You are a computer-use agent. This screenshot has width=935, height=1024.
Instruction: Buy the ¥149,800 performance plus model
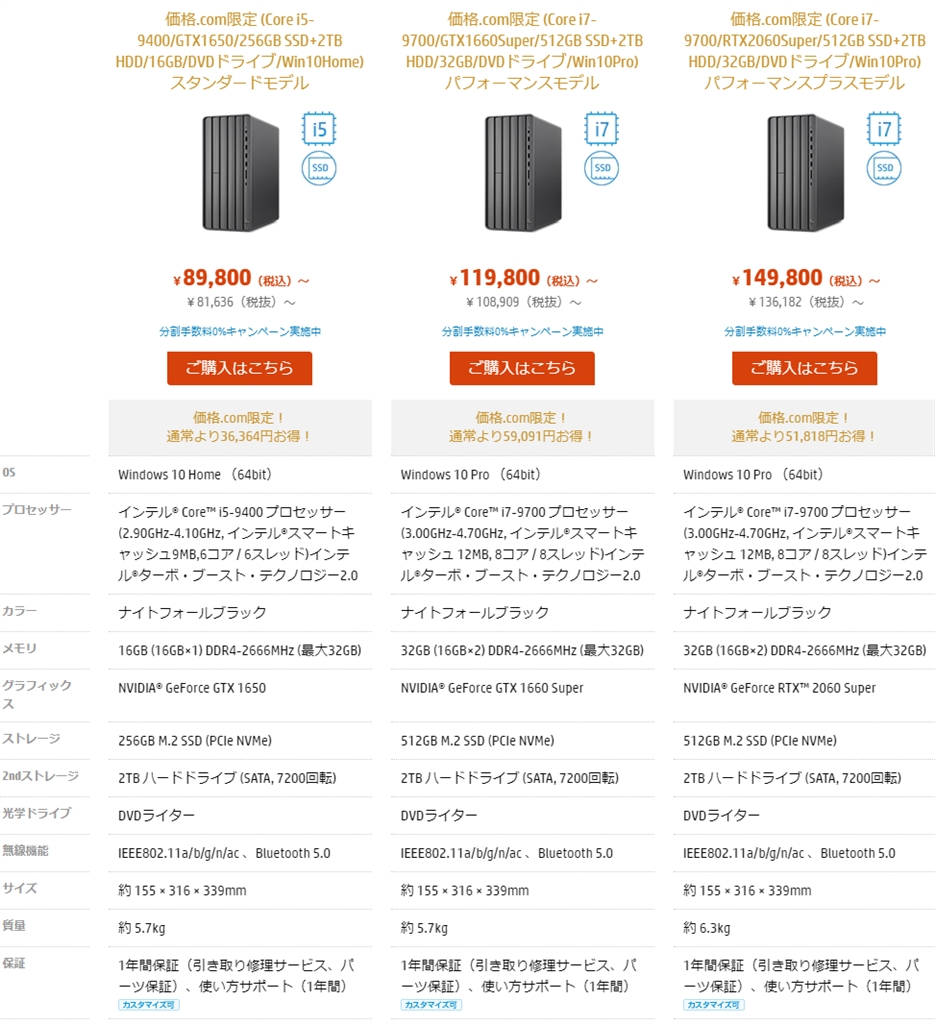804,368
